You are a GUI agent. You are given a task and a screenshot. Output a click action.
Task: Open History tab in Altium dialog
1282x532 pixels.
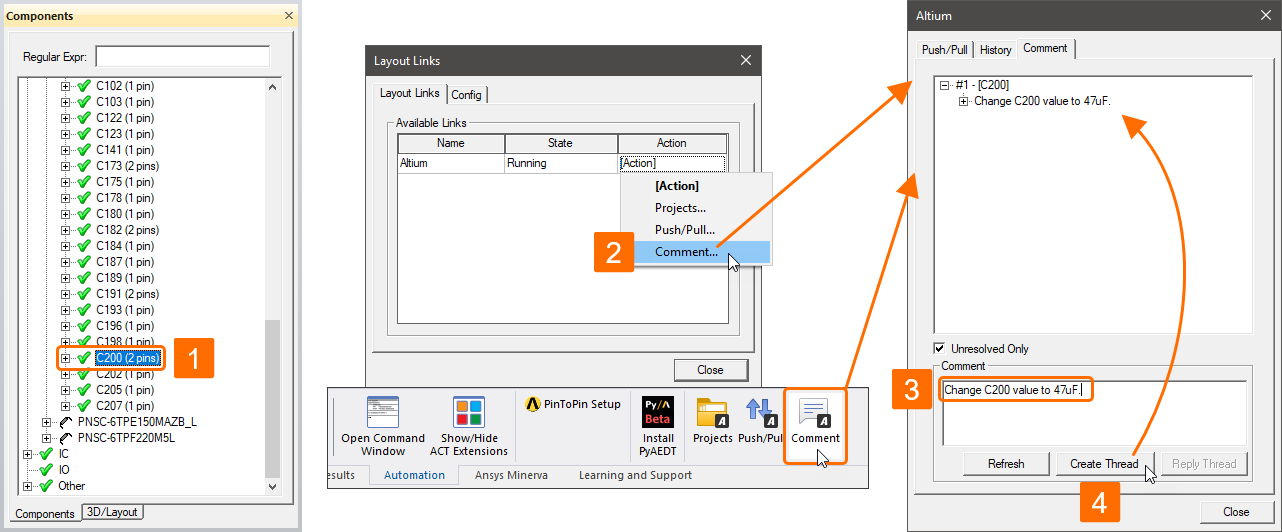pyautogui.click(x=996, y=49)
